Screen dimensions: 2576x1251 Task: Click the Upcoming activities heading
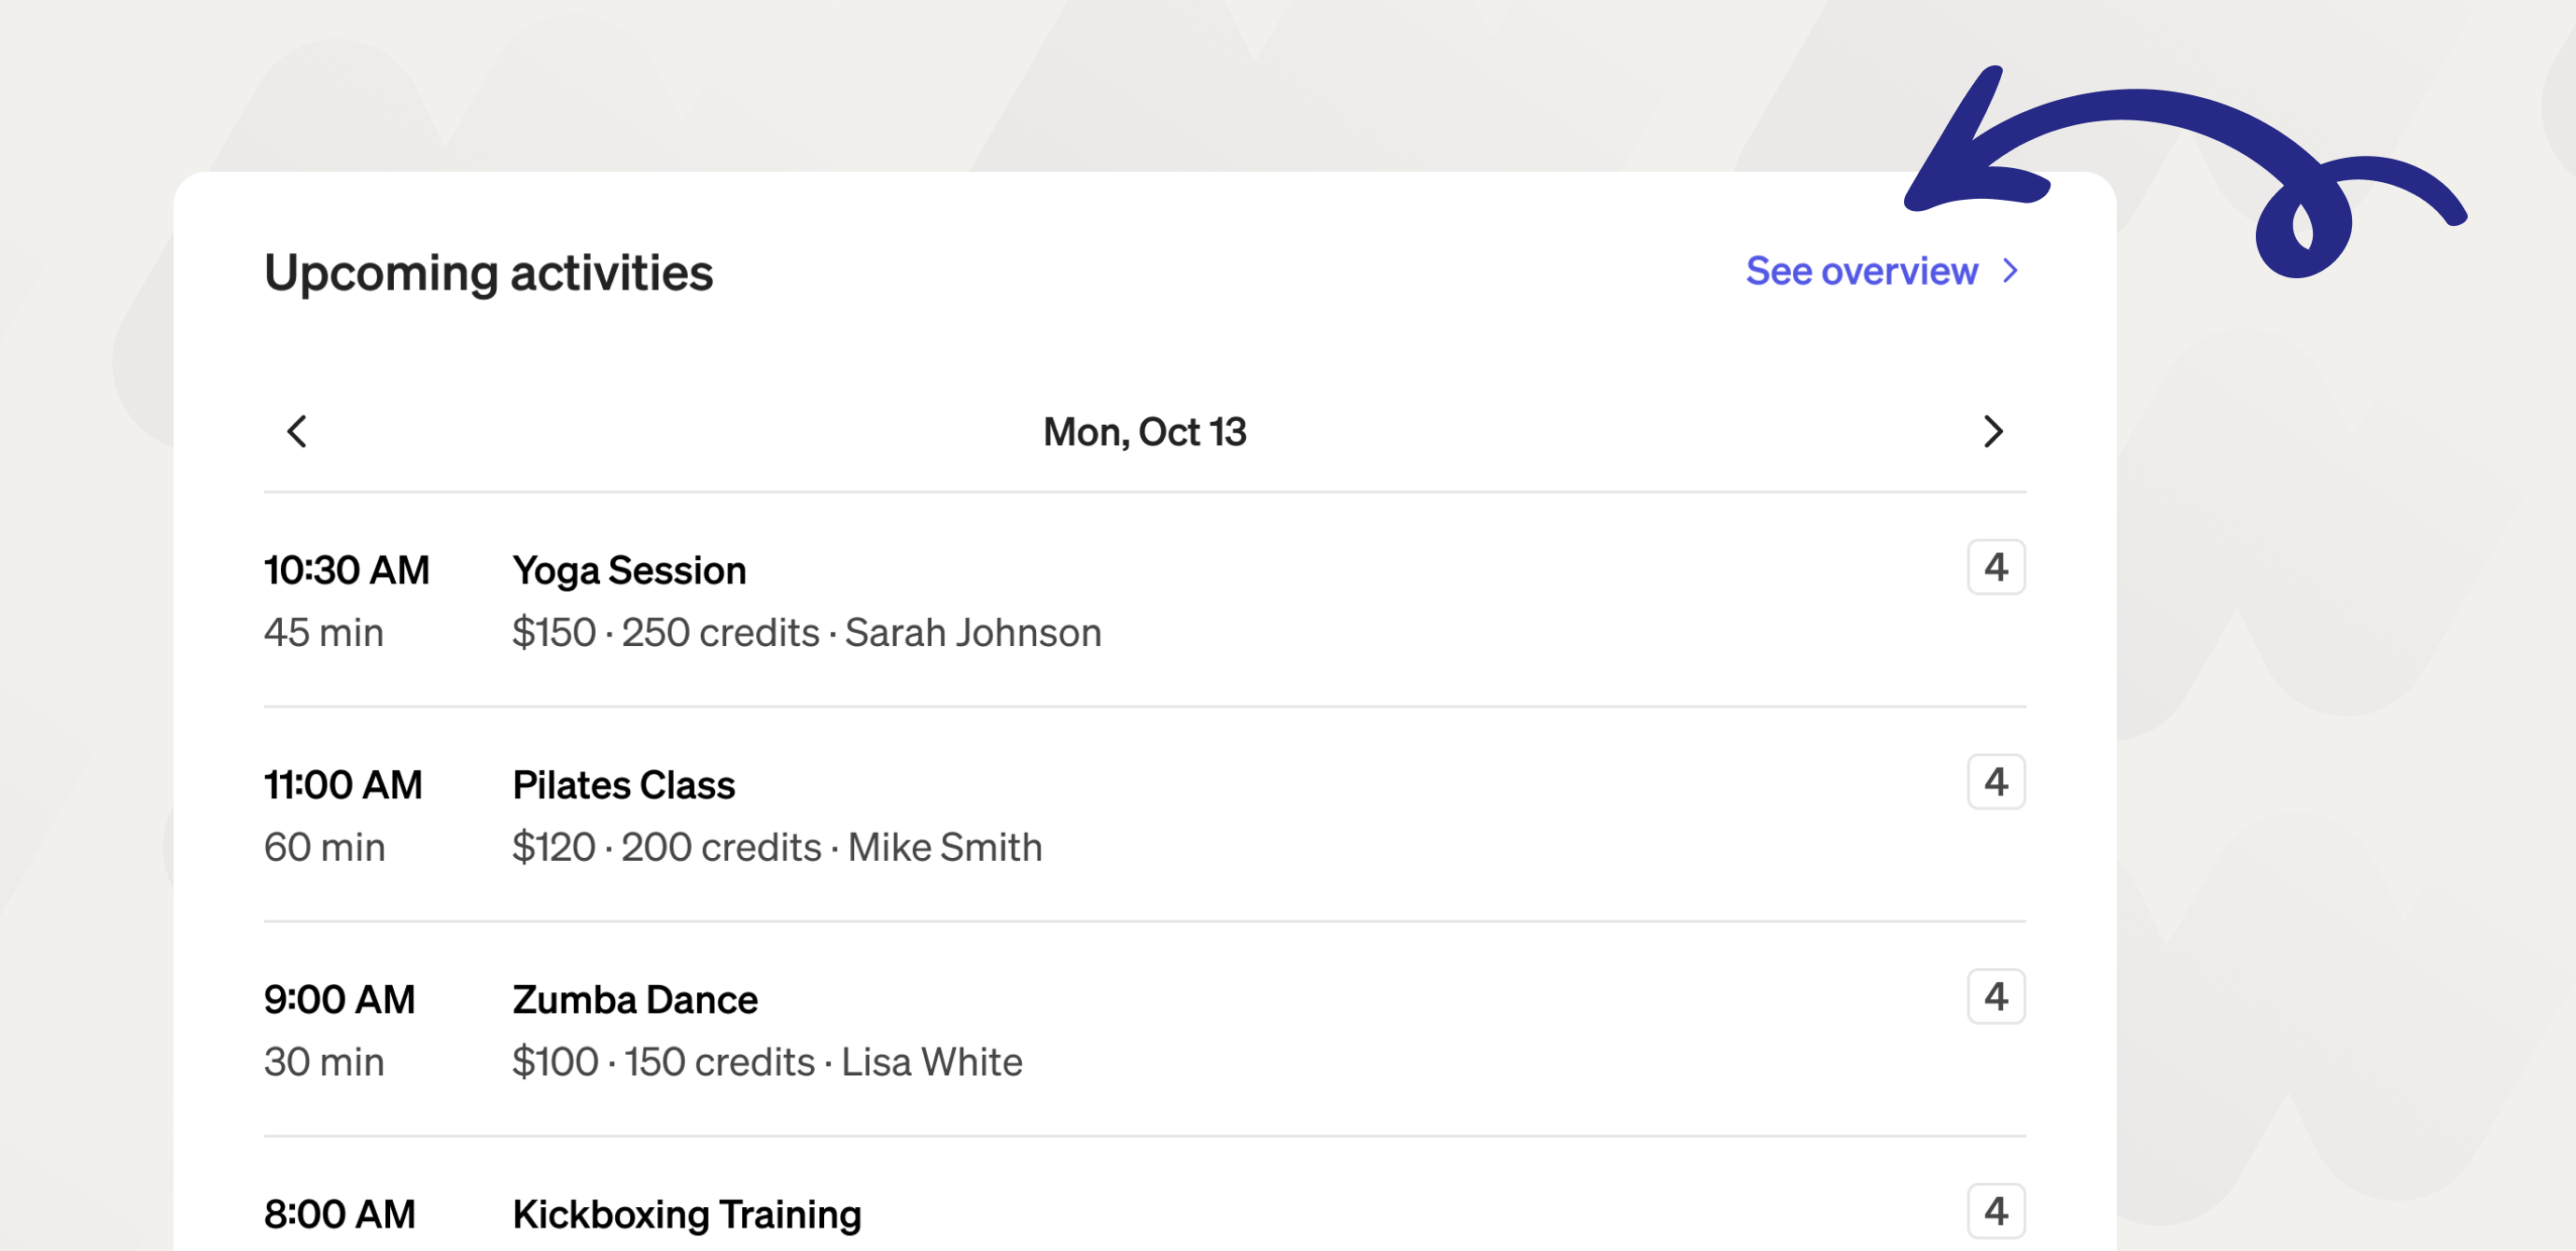coord(488,272)
